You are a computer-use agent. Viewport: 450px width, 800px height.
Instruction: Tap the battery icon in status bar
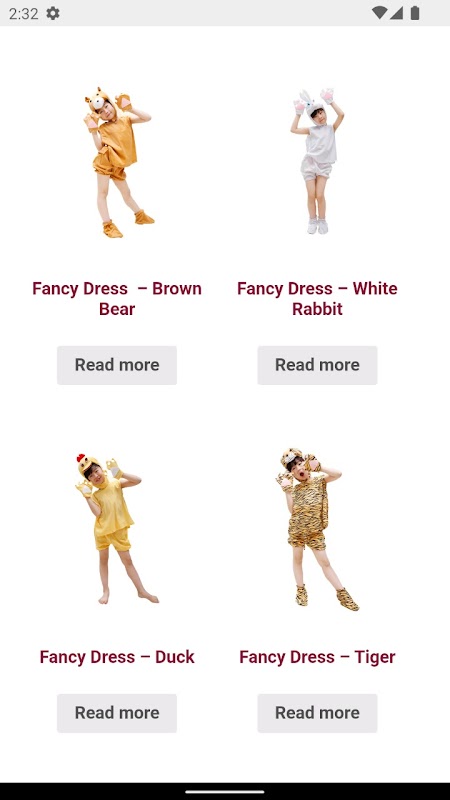pos(415,13)
